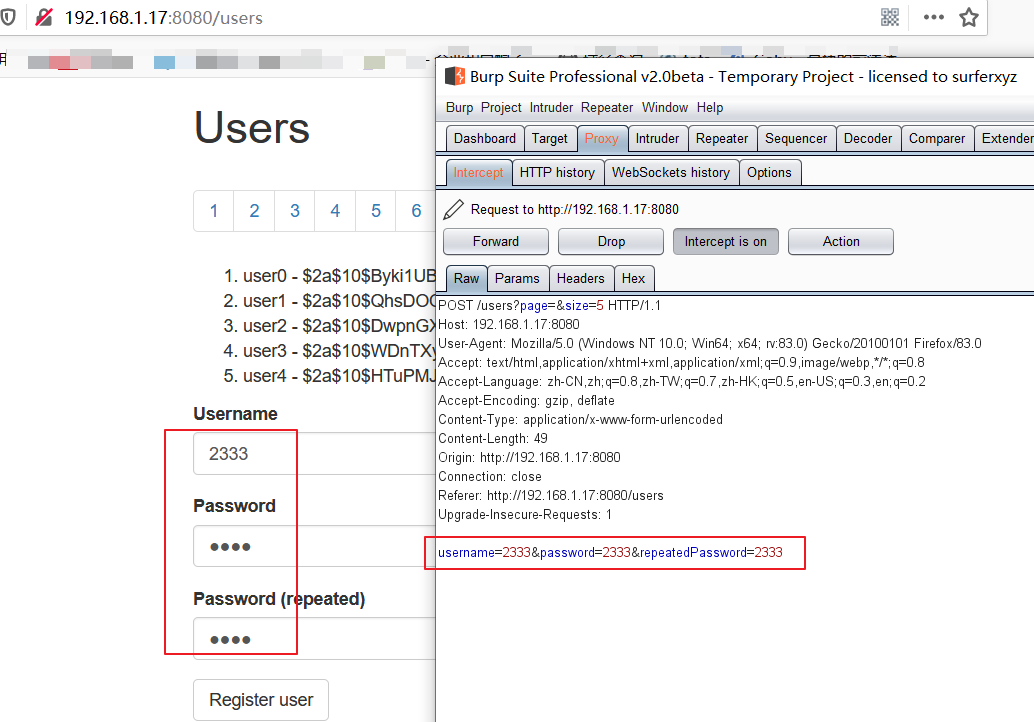1034x722 pixels.
Task: Click the Users page heading
Action: (x=252, y=127)
